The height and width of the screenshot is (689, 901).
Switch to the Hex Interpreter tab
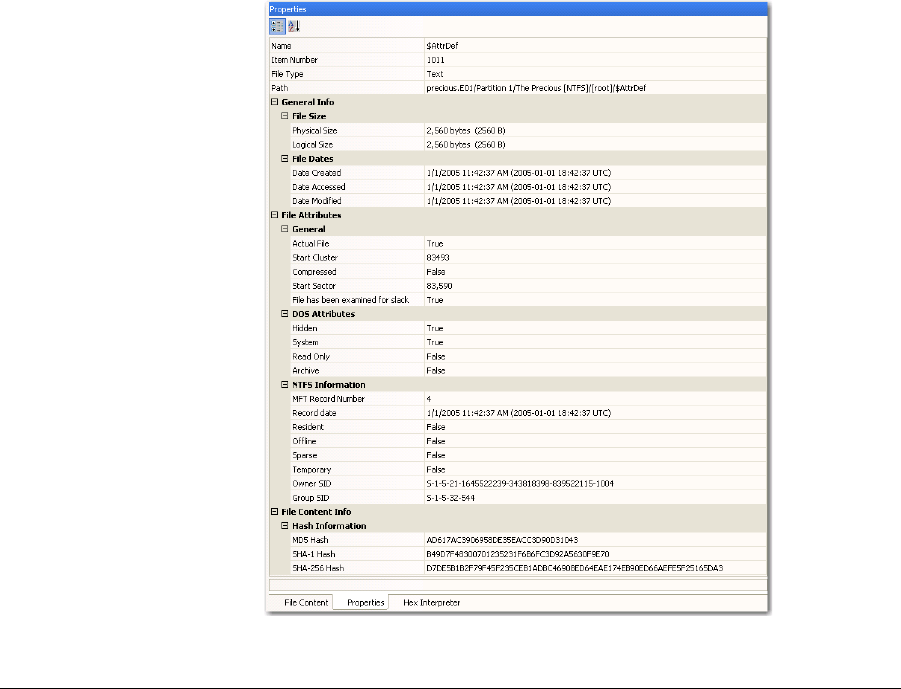coord(432,603)
